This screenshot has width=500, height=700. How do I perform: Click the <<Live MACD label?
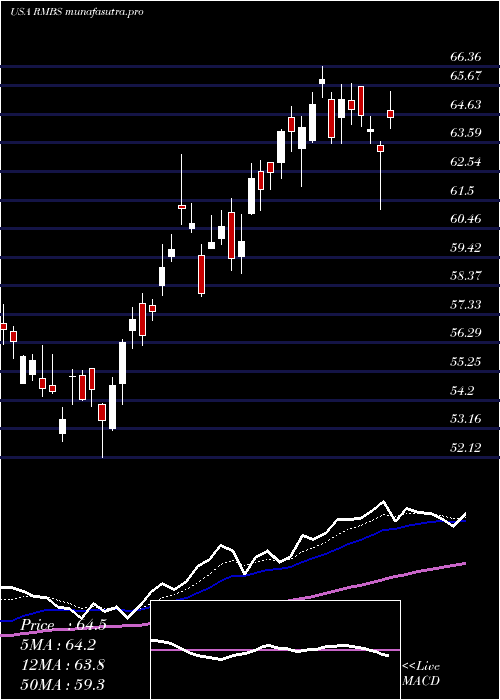pyautogui.click(x=421, y=674)
